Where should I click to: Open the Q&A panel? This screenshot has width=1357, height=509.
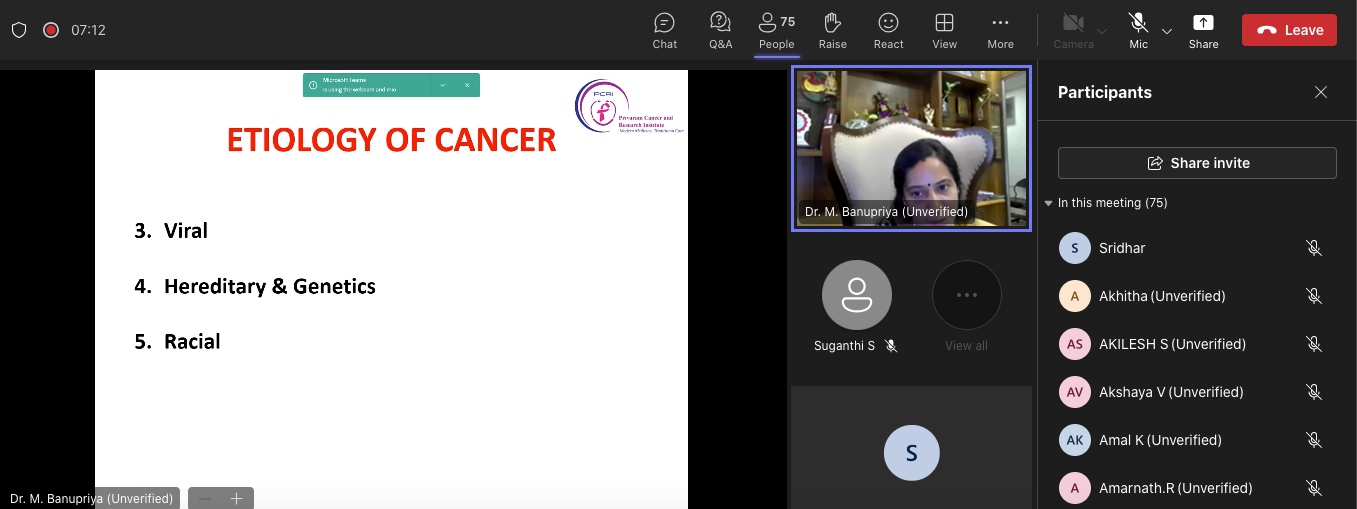tap(720, 30)
